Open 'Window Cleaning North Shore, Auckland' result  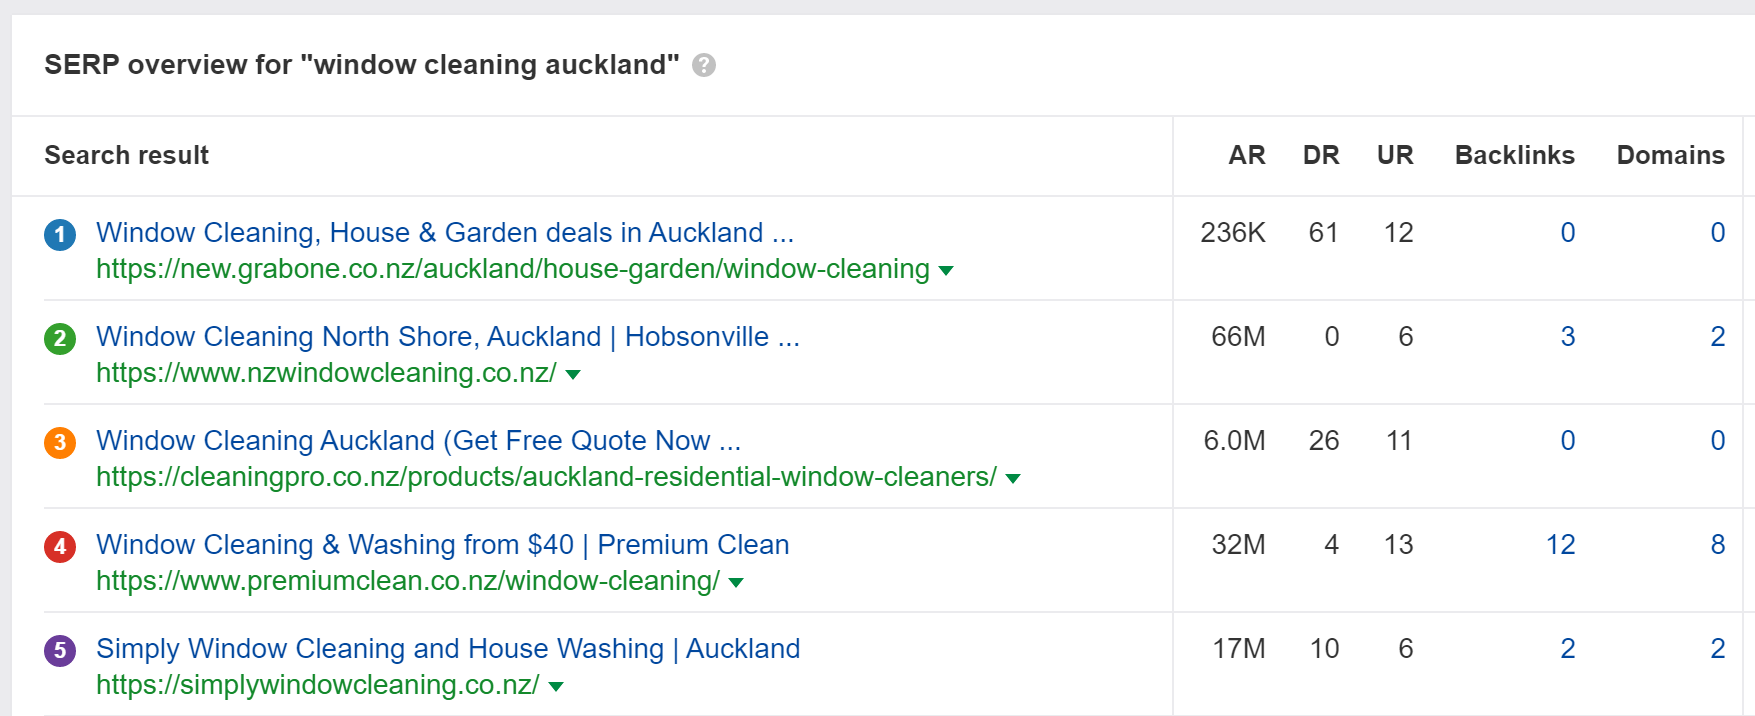pyautogui.click(x=448, y=337)
